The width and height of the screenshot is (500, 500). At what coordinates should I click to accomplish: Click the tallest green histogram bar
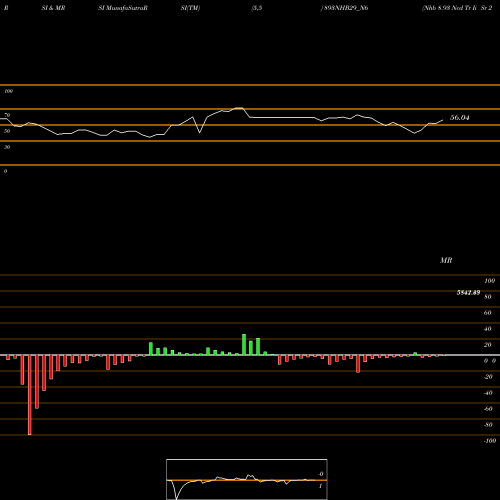(x=244, y=345)
